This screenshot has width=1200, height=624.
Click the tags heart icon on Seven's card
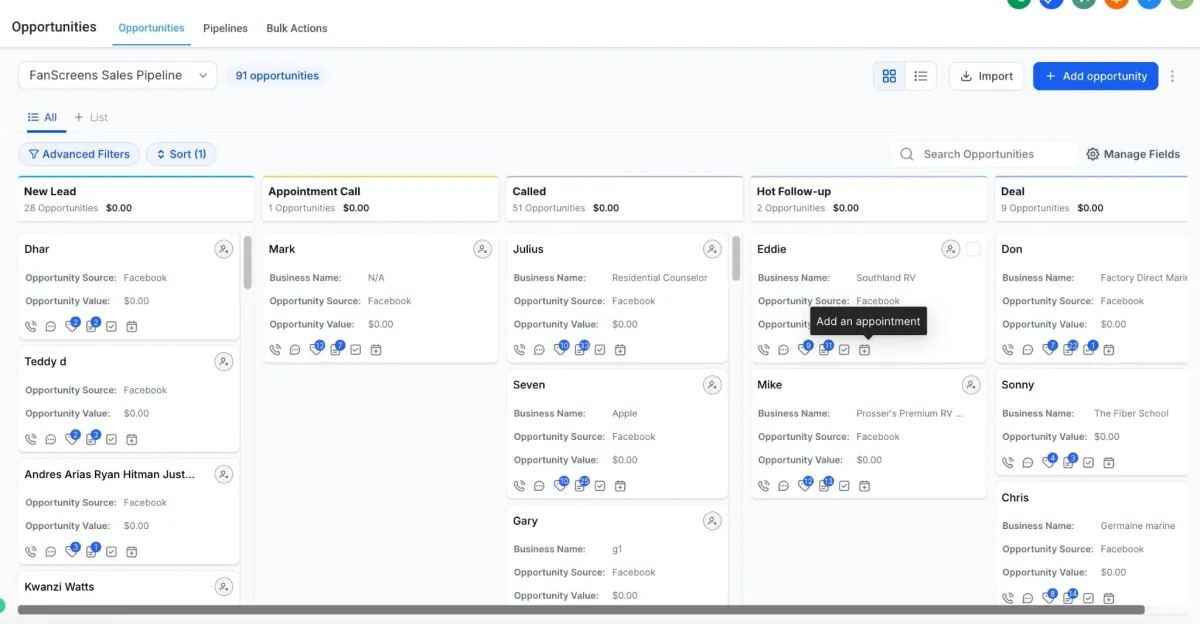[x=561, y=485]
